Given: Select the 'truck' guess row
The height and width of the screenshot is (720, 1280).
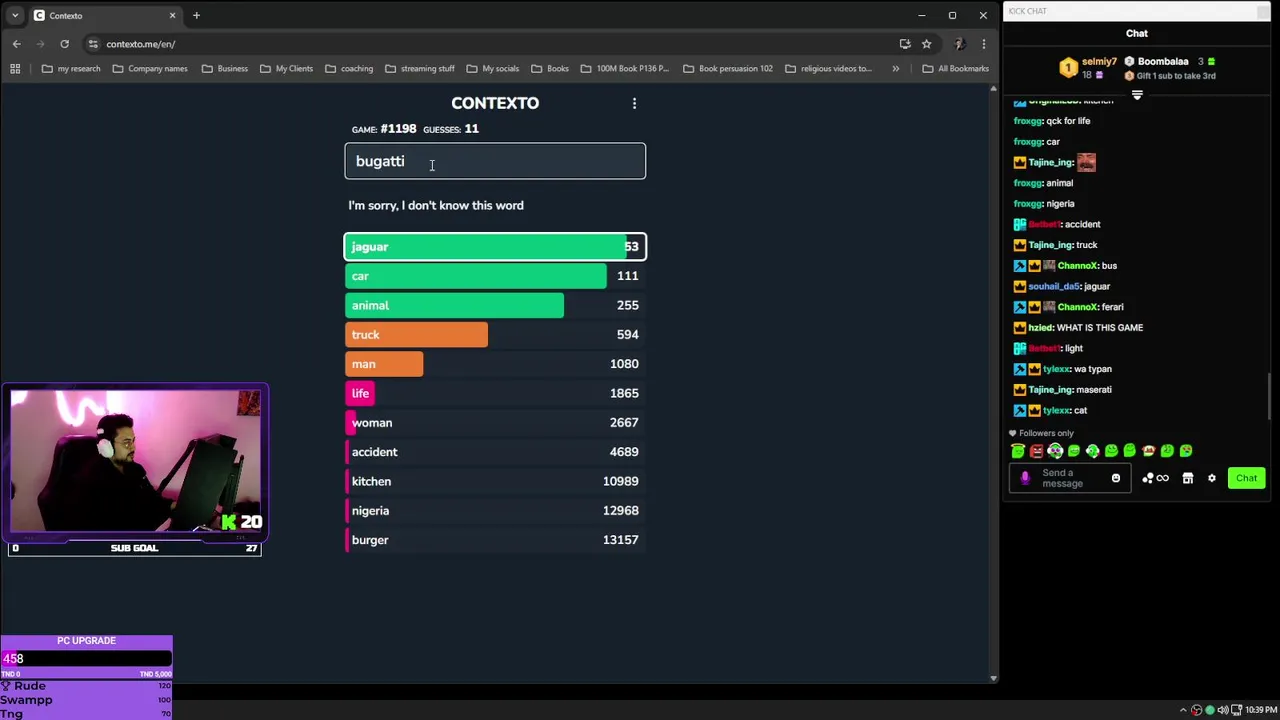Looking at the screenshot, I should click(x=495, y=334).
